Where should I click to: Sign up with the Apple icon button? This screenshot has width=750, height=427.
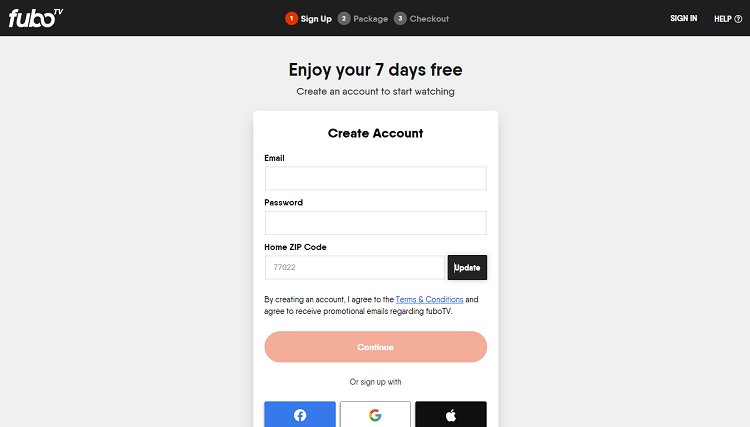click(451, 414)
